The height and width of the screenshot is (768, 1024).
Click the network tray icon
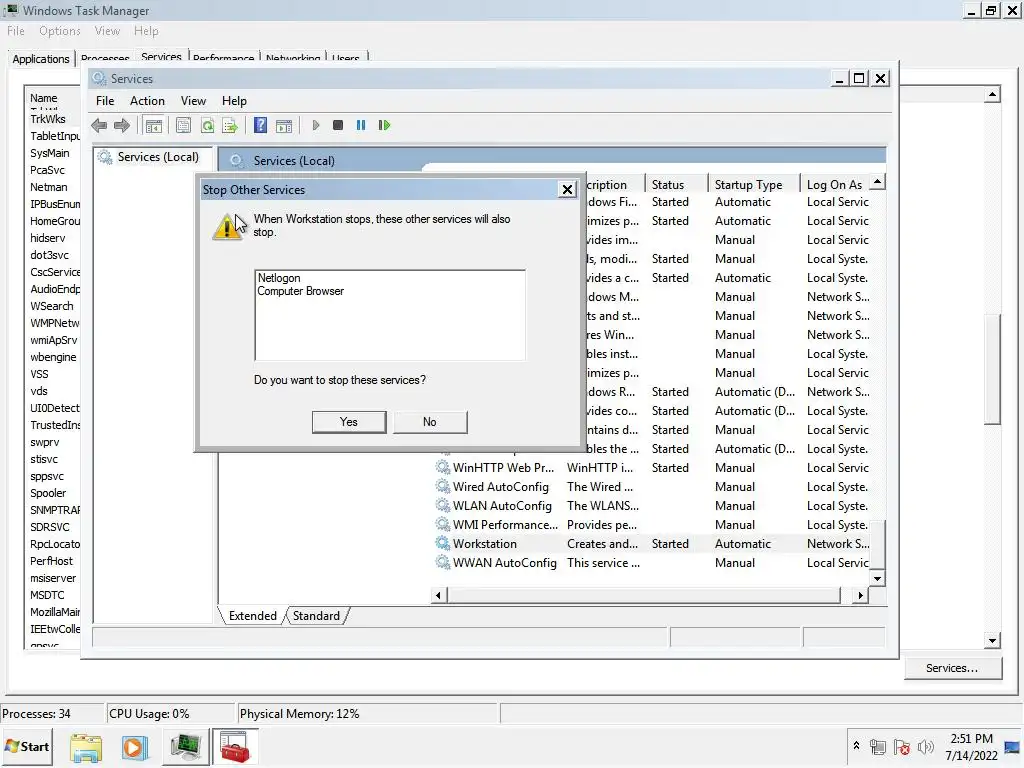click(878, 747)
